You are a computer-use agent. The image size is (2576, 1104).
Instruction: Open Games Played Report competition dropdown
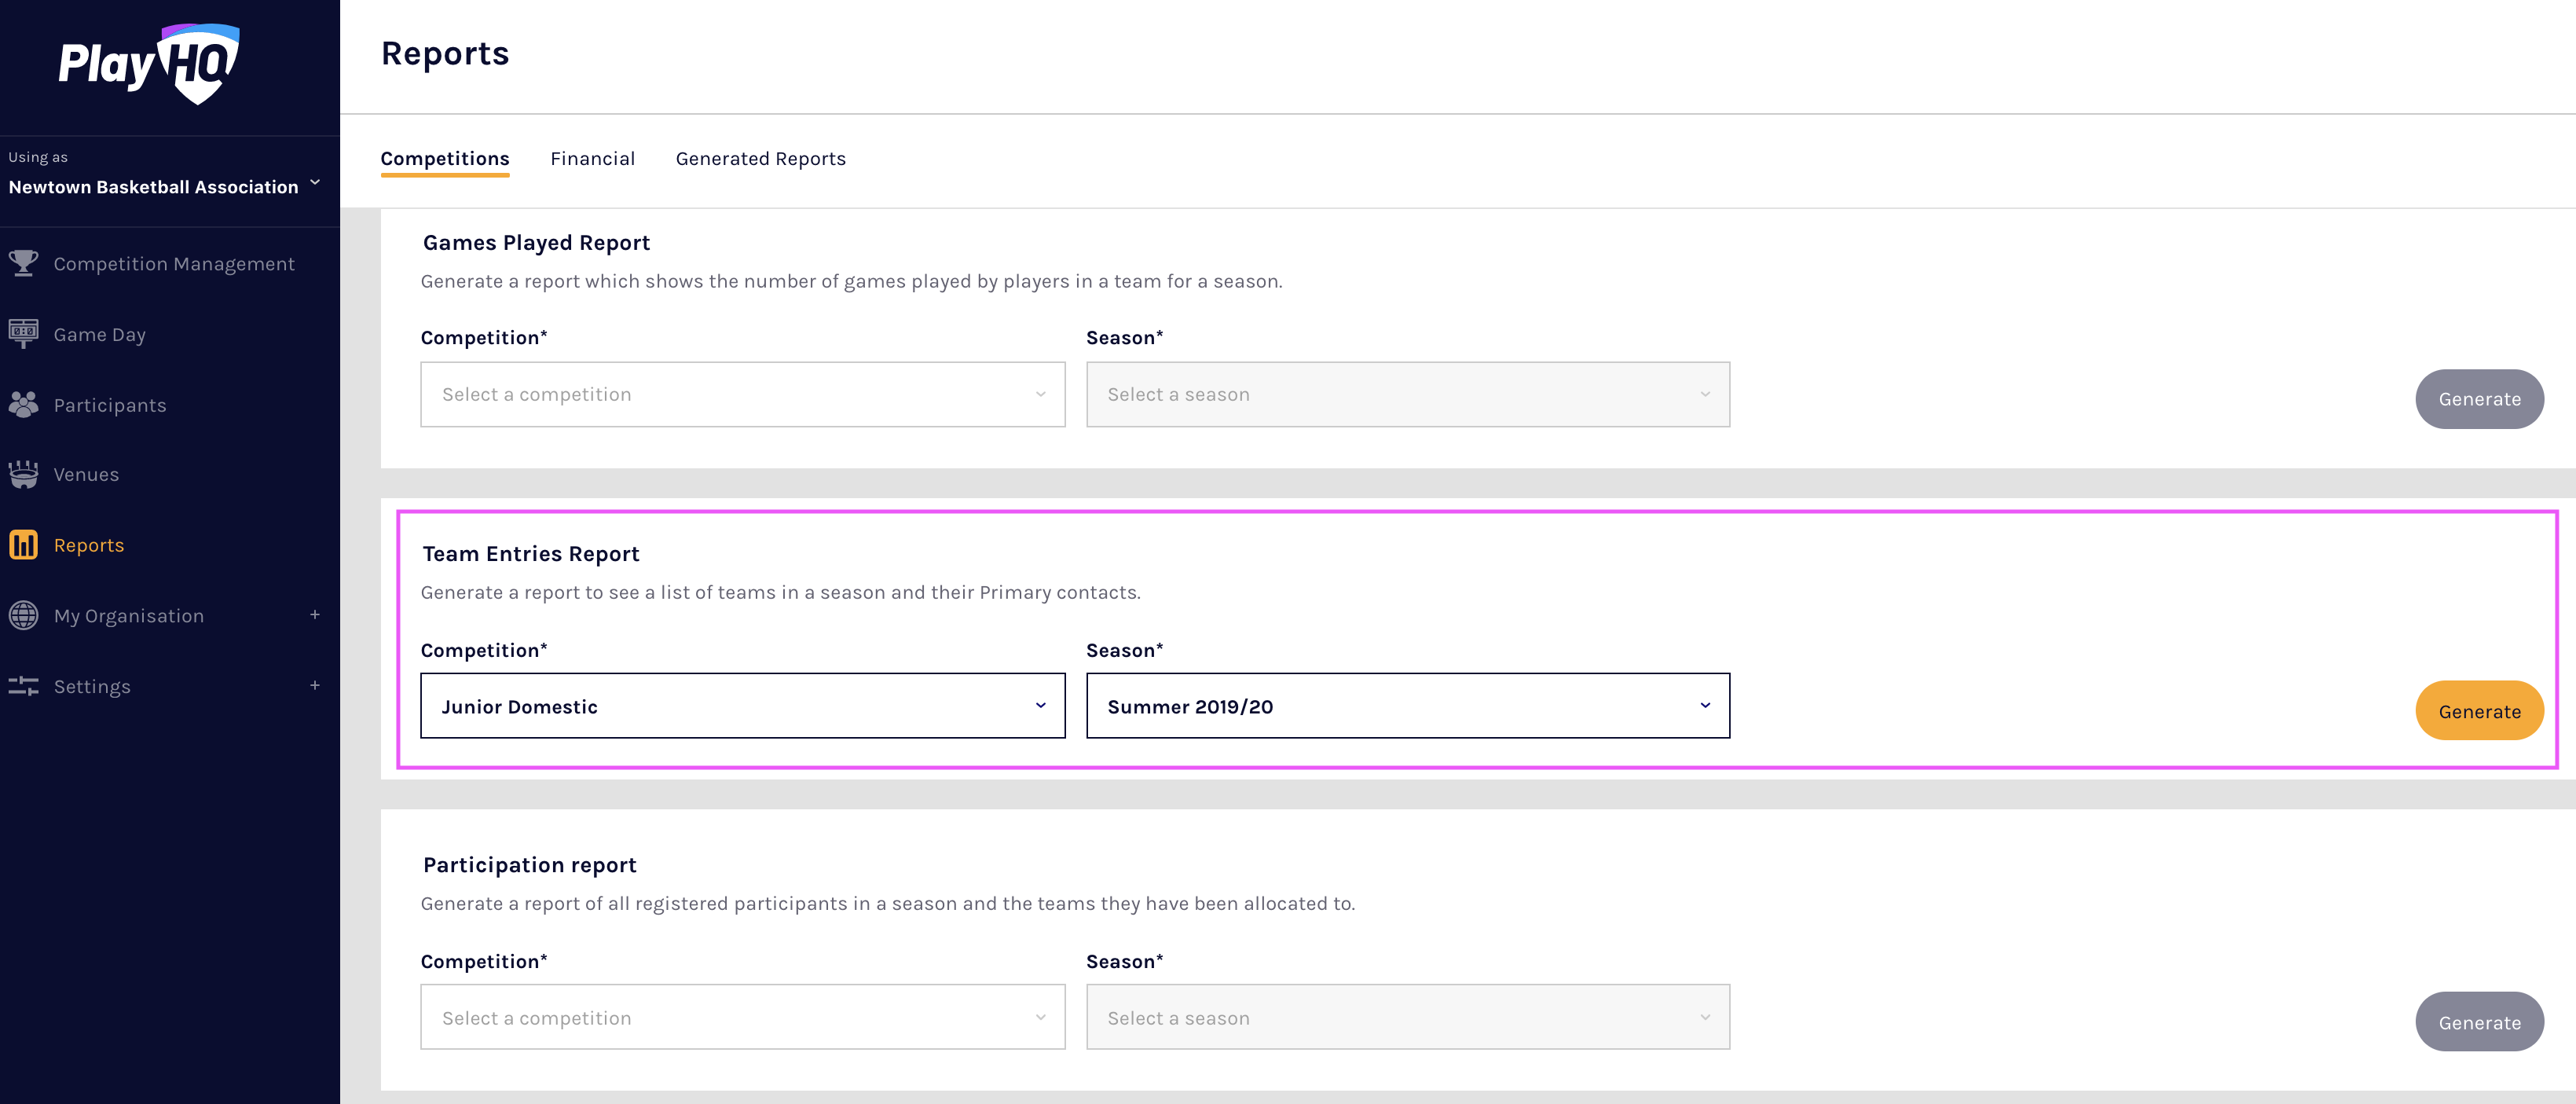(x=742, y=394)
